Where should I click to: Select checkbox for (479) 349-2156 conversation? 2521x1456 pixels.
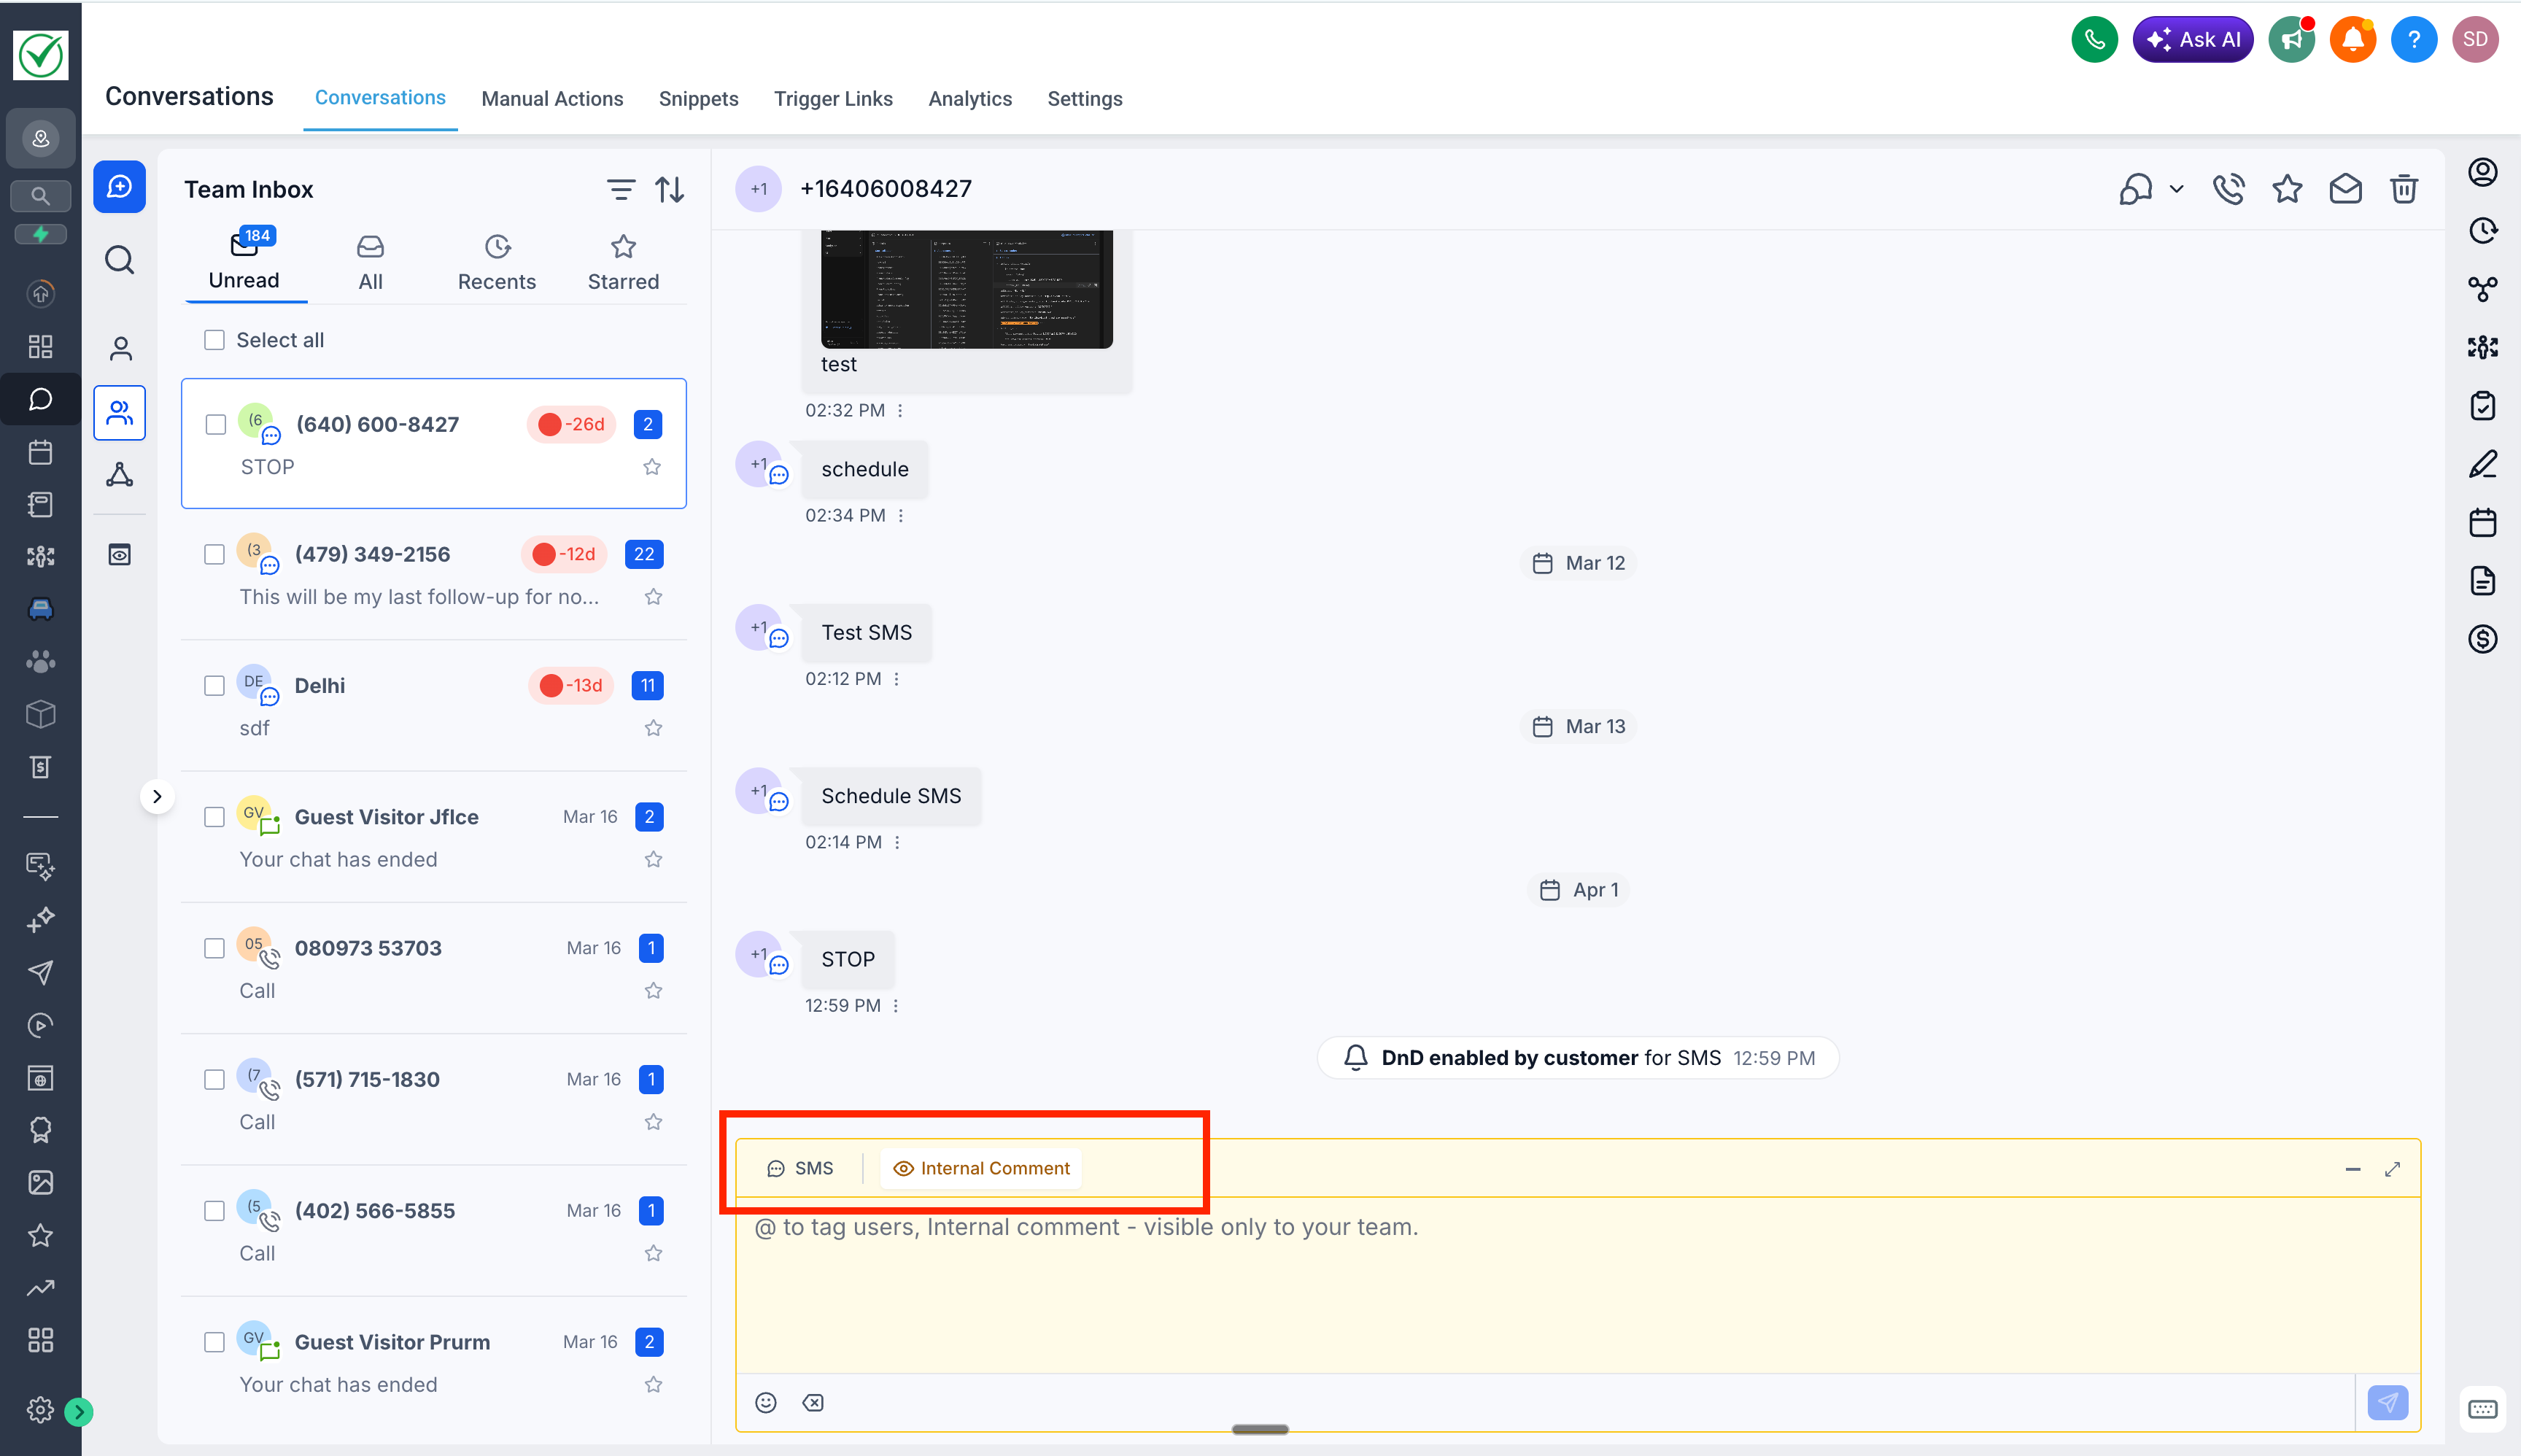pyautogui.click(x=214, y=554)
